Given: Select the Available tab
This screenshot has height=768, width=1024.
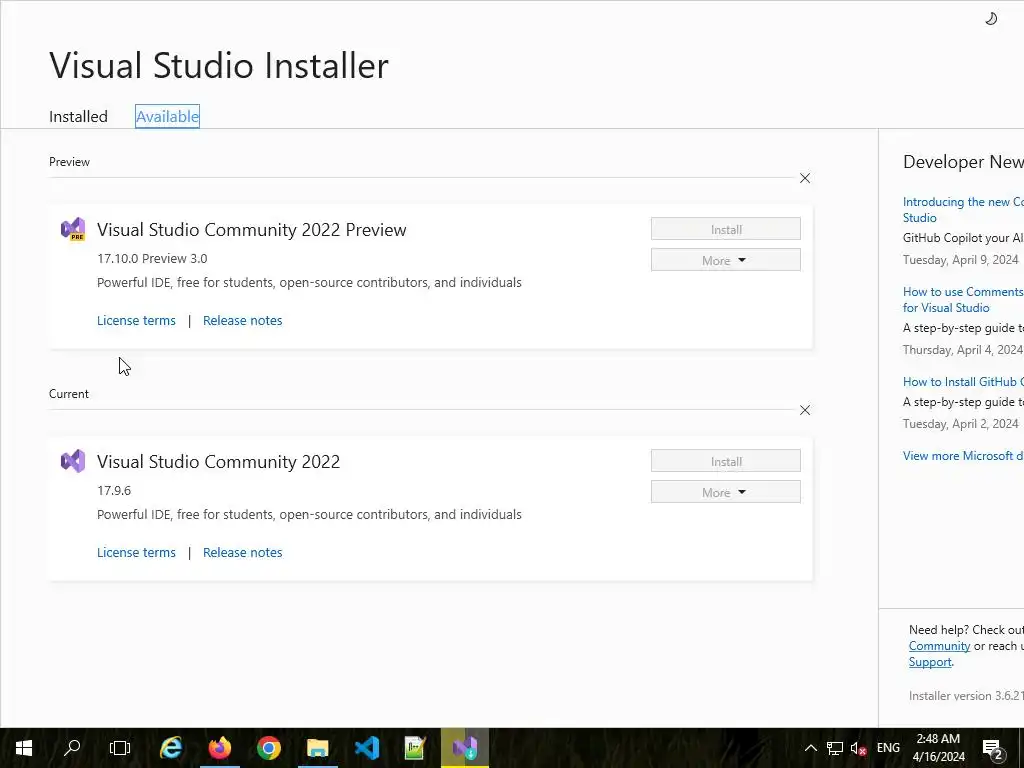Looking at the screenshot, I should click(167, 116).
